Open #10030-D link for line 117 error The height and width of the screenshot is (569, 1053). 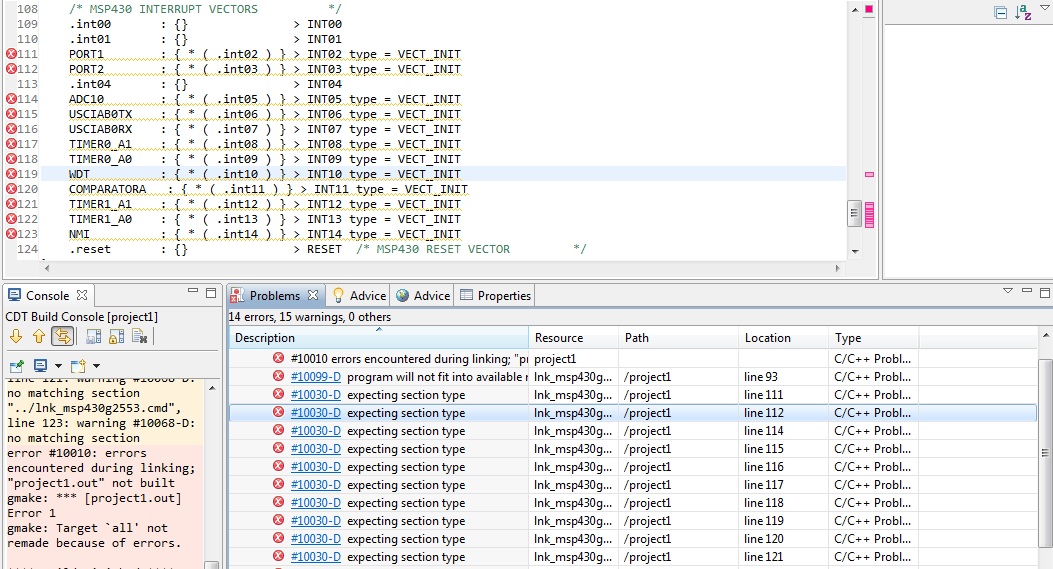coord(316,485)
